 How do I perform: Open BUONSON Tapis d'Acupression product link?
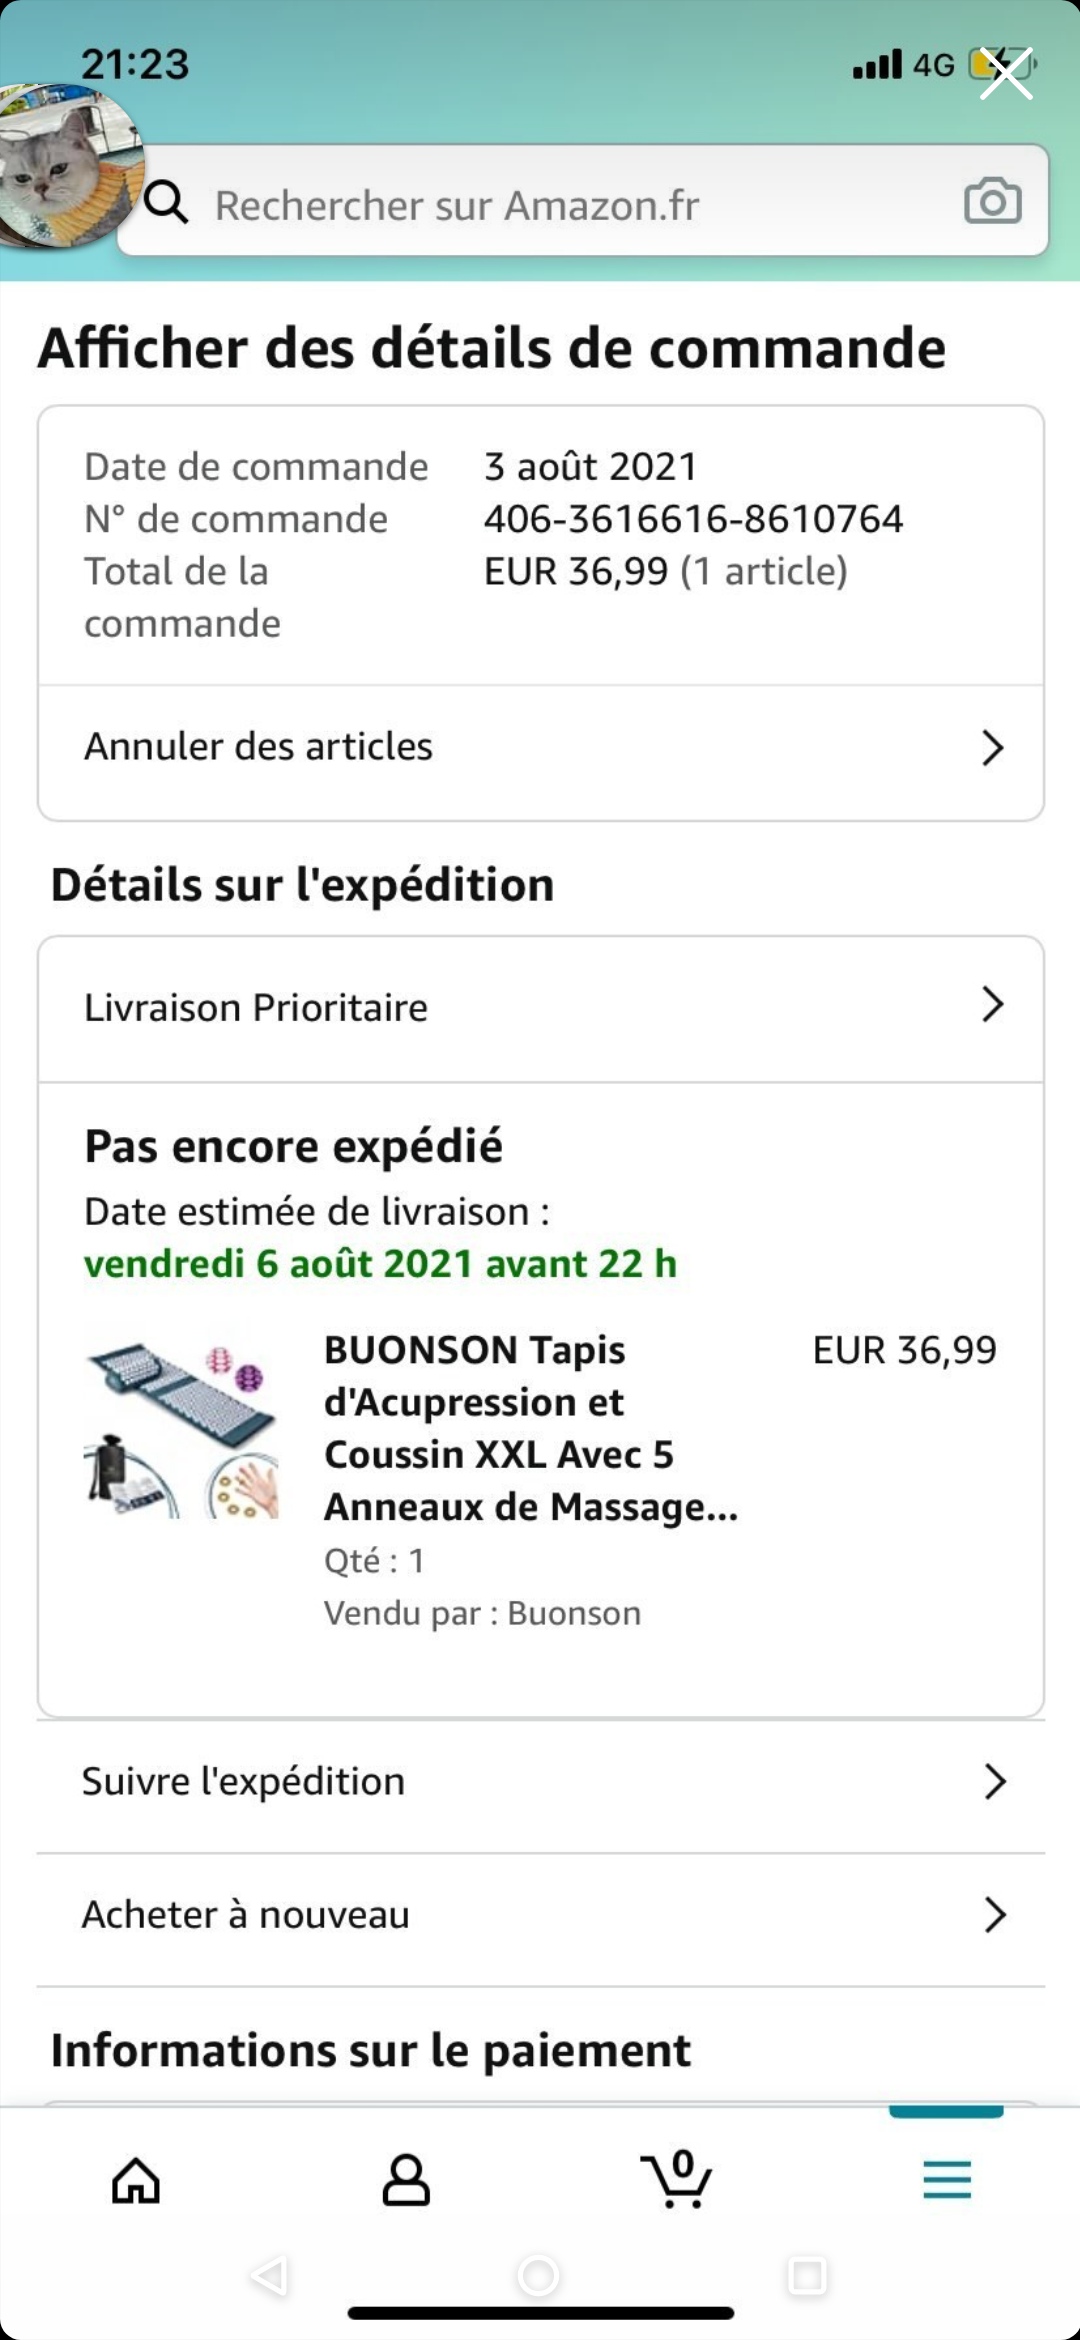tap(530, 1428)
